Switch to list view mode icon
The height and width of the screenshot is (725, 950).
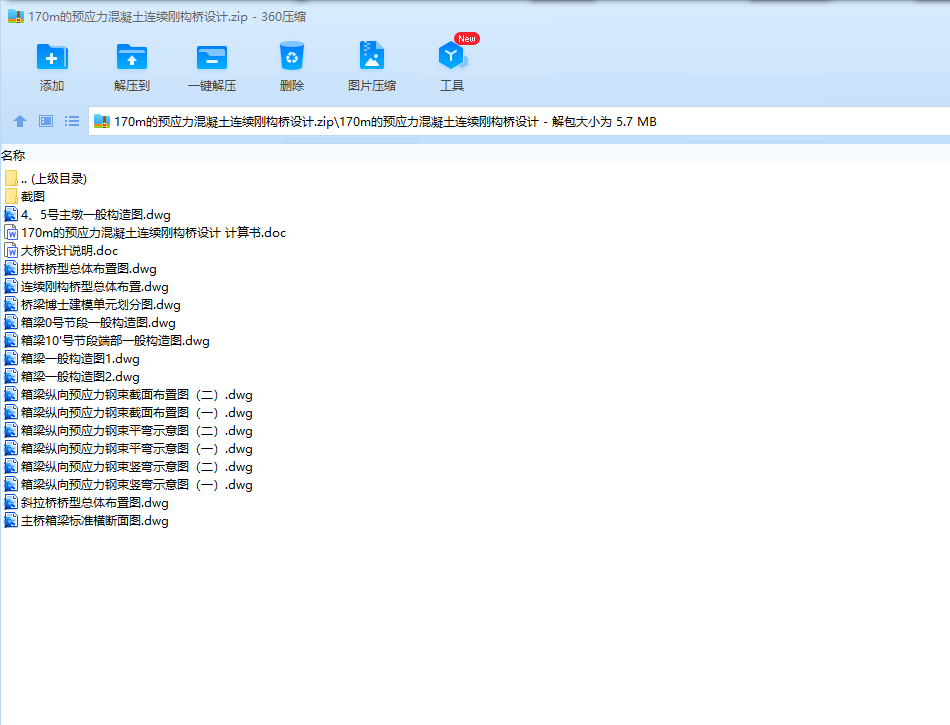coord(72,121)
